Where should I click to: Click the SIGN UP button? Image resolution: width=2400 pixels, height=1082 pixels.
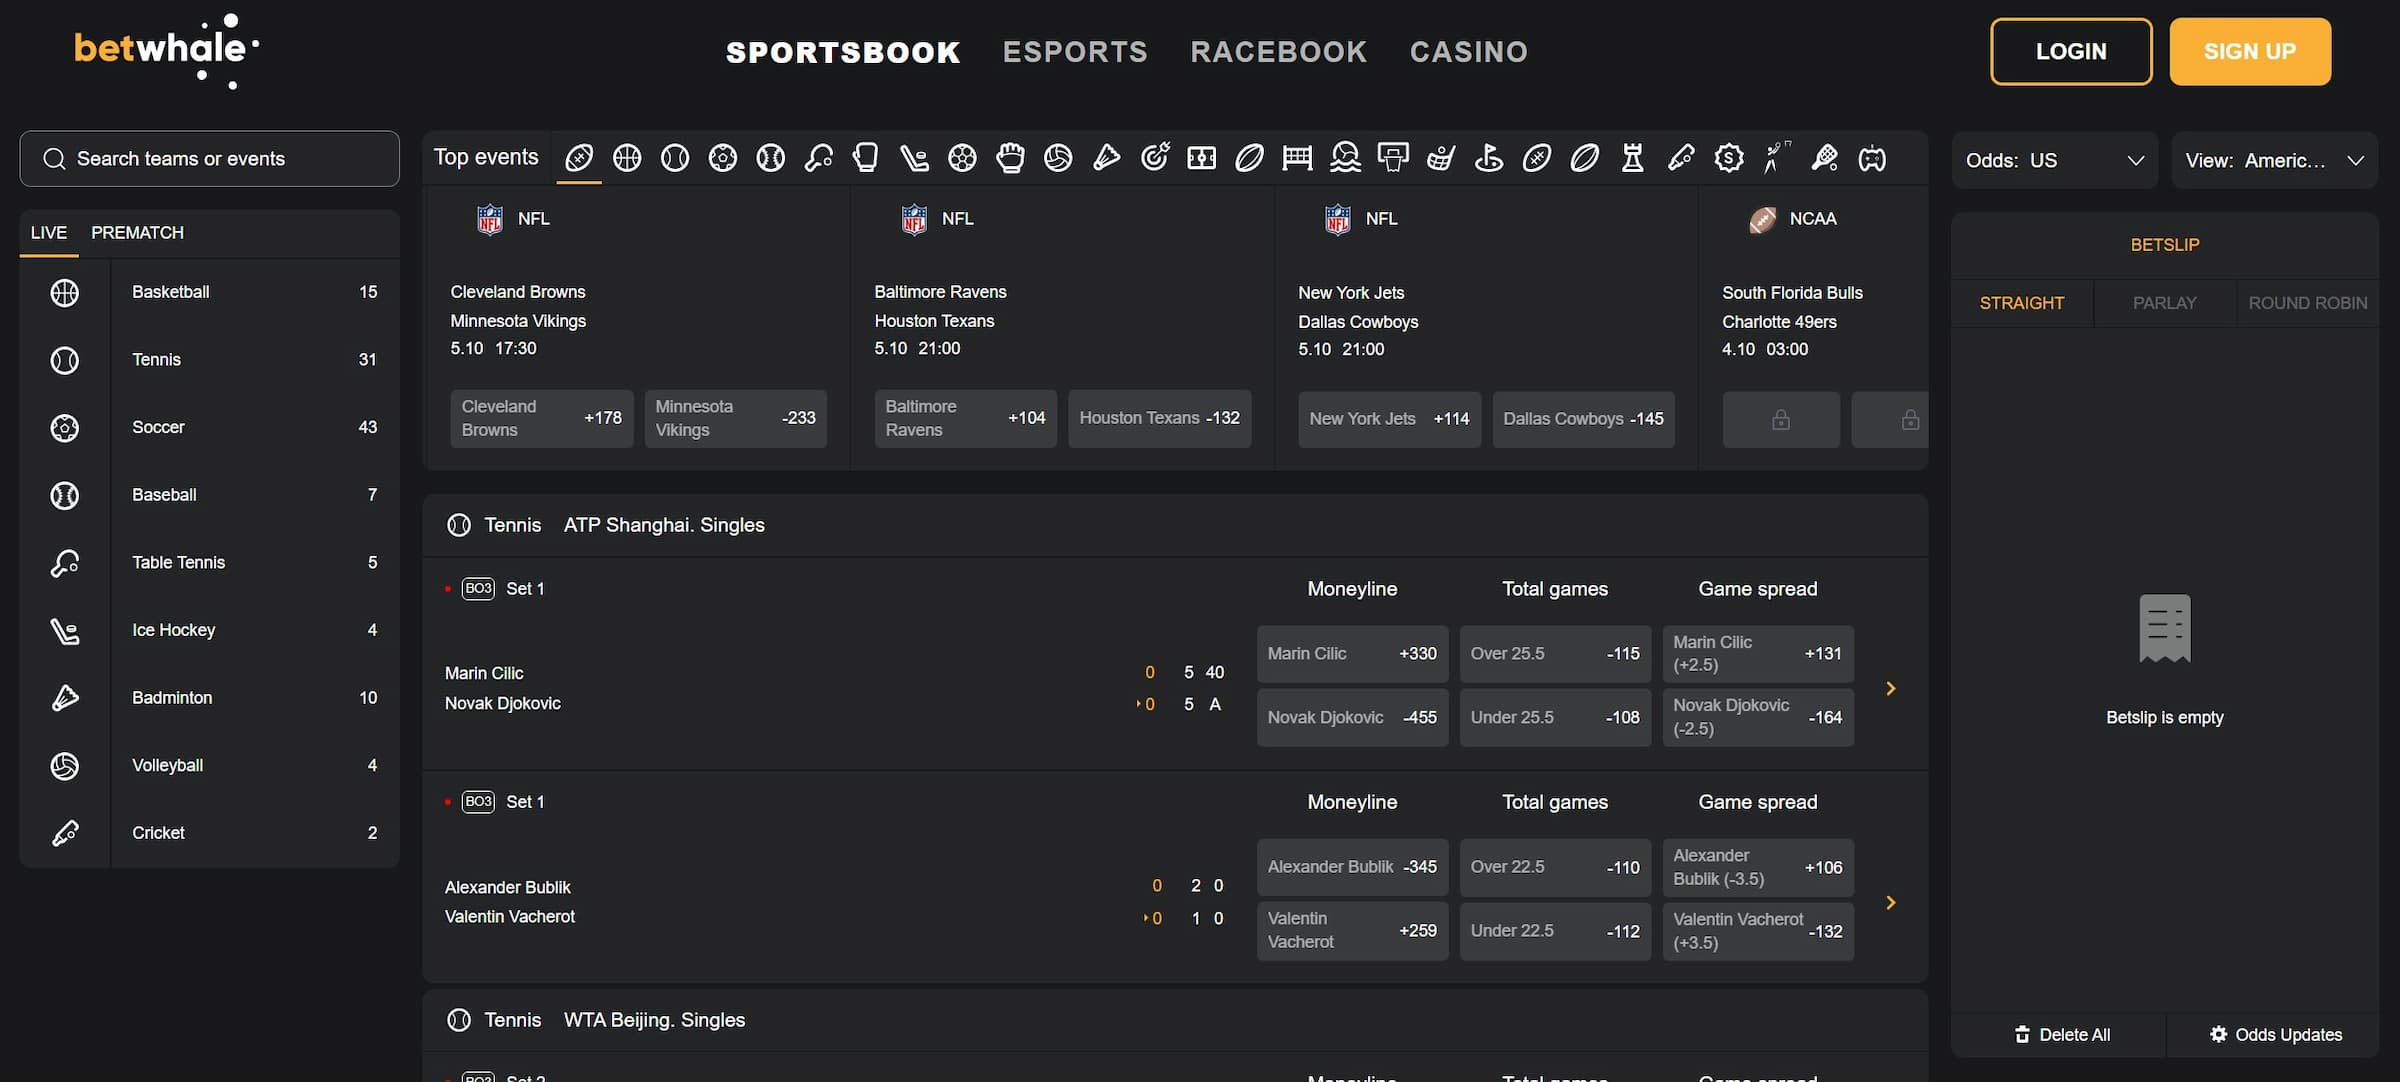coord(2249,52)
